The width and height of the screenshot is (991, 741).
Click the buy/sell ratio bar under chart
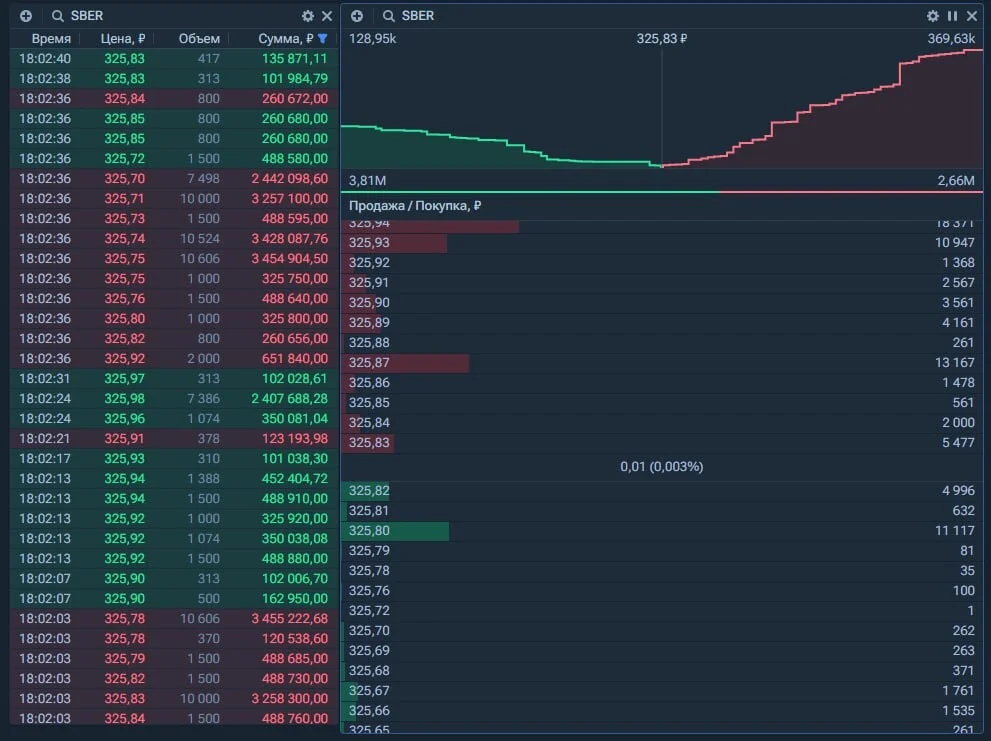click(662, 192)
